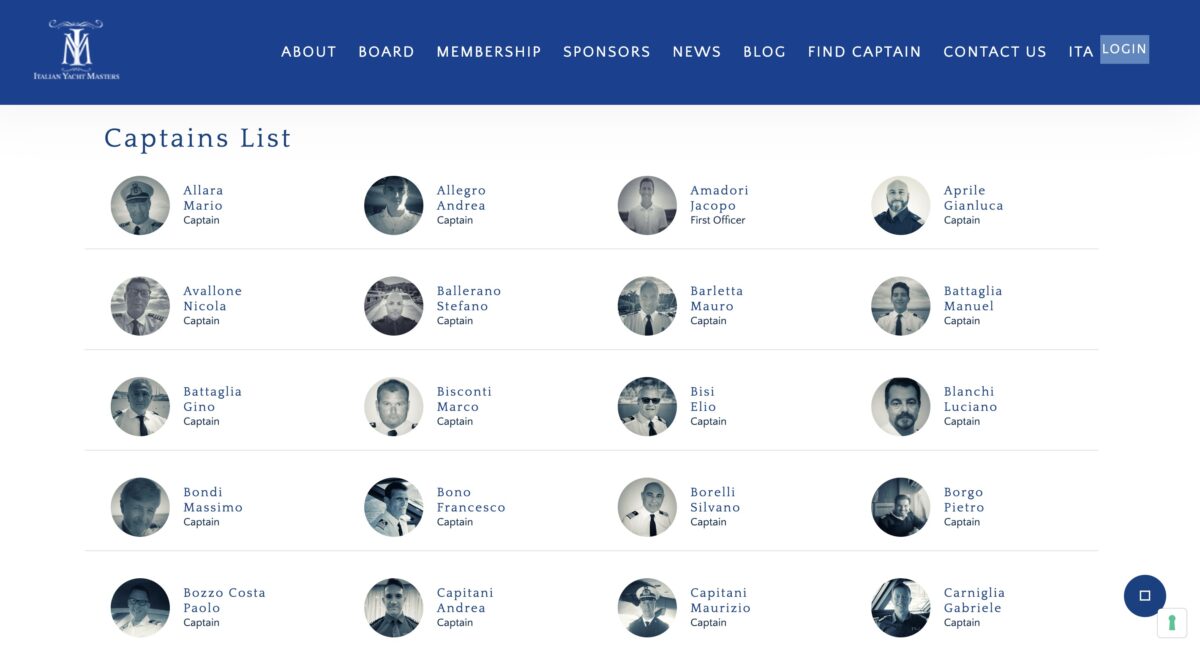Viewport: 1200px width, 645px height.
Task: Open the ABOUT menu item
Action: pyautogui.click(x=308, y=52)
